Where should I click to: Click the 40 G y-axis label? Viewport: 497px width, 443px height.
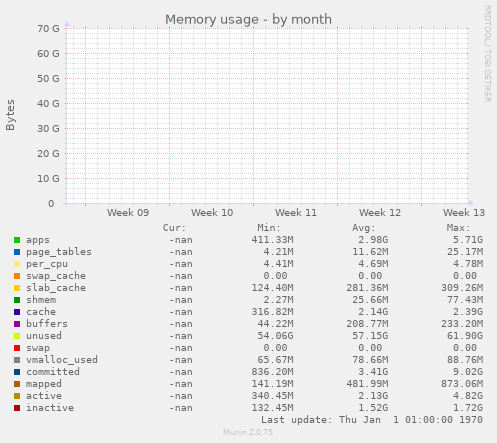pos(48,104)
